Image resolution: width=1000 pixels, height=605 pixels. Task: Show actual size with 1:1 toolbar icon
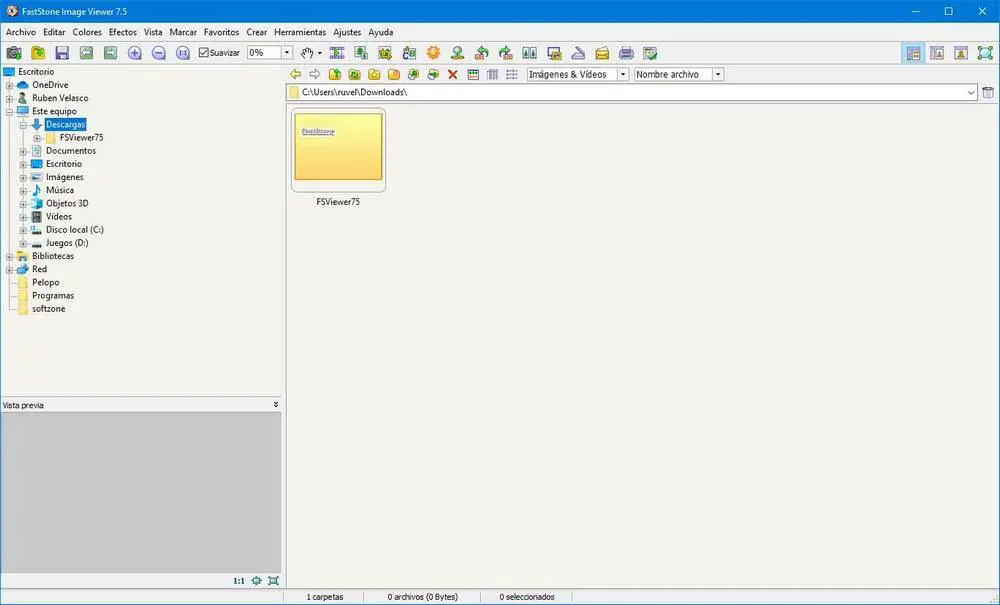click(x=183, y=53)
